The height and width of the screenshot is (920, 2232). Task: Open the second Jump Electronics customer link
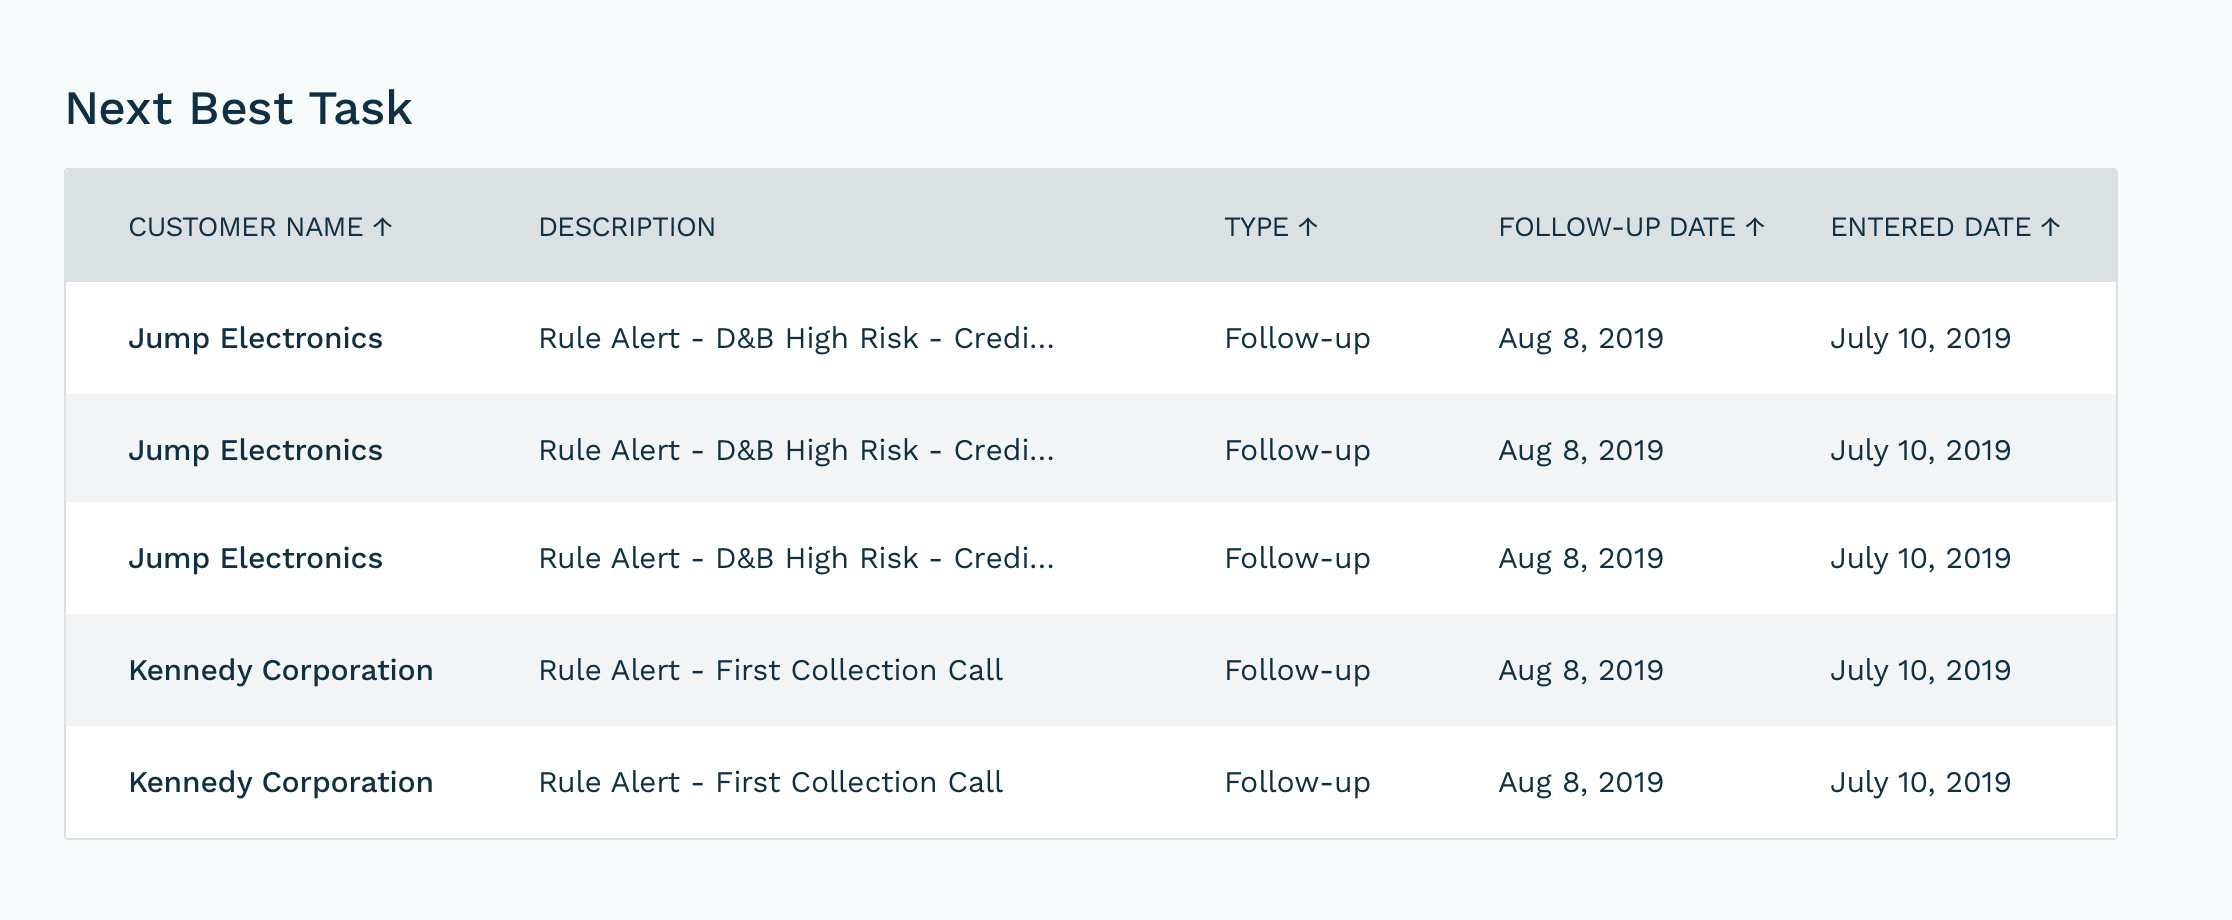[255, 450]
